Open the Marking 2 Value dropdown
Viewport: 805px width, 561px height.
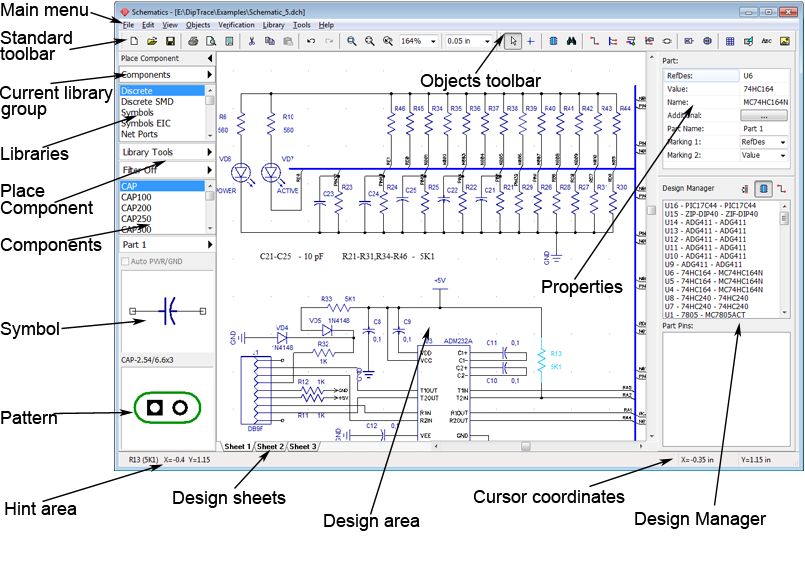[x=783, y=155]
